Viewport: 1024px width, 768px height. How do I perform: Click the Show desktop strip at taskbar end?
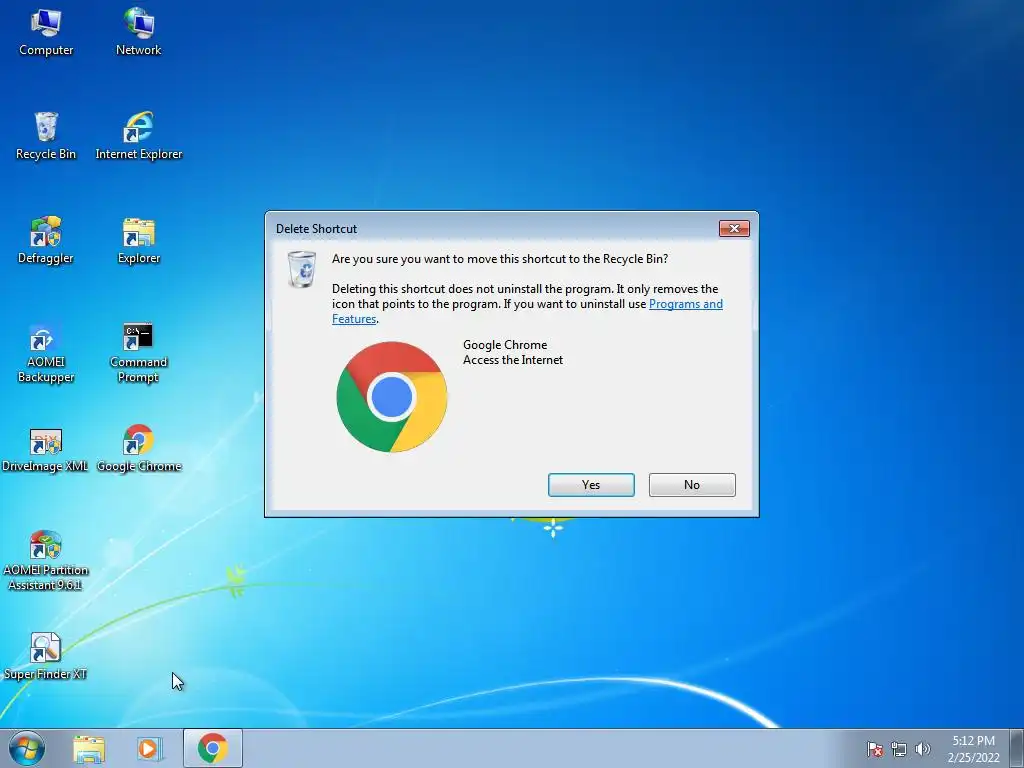pos(1017,748)
